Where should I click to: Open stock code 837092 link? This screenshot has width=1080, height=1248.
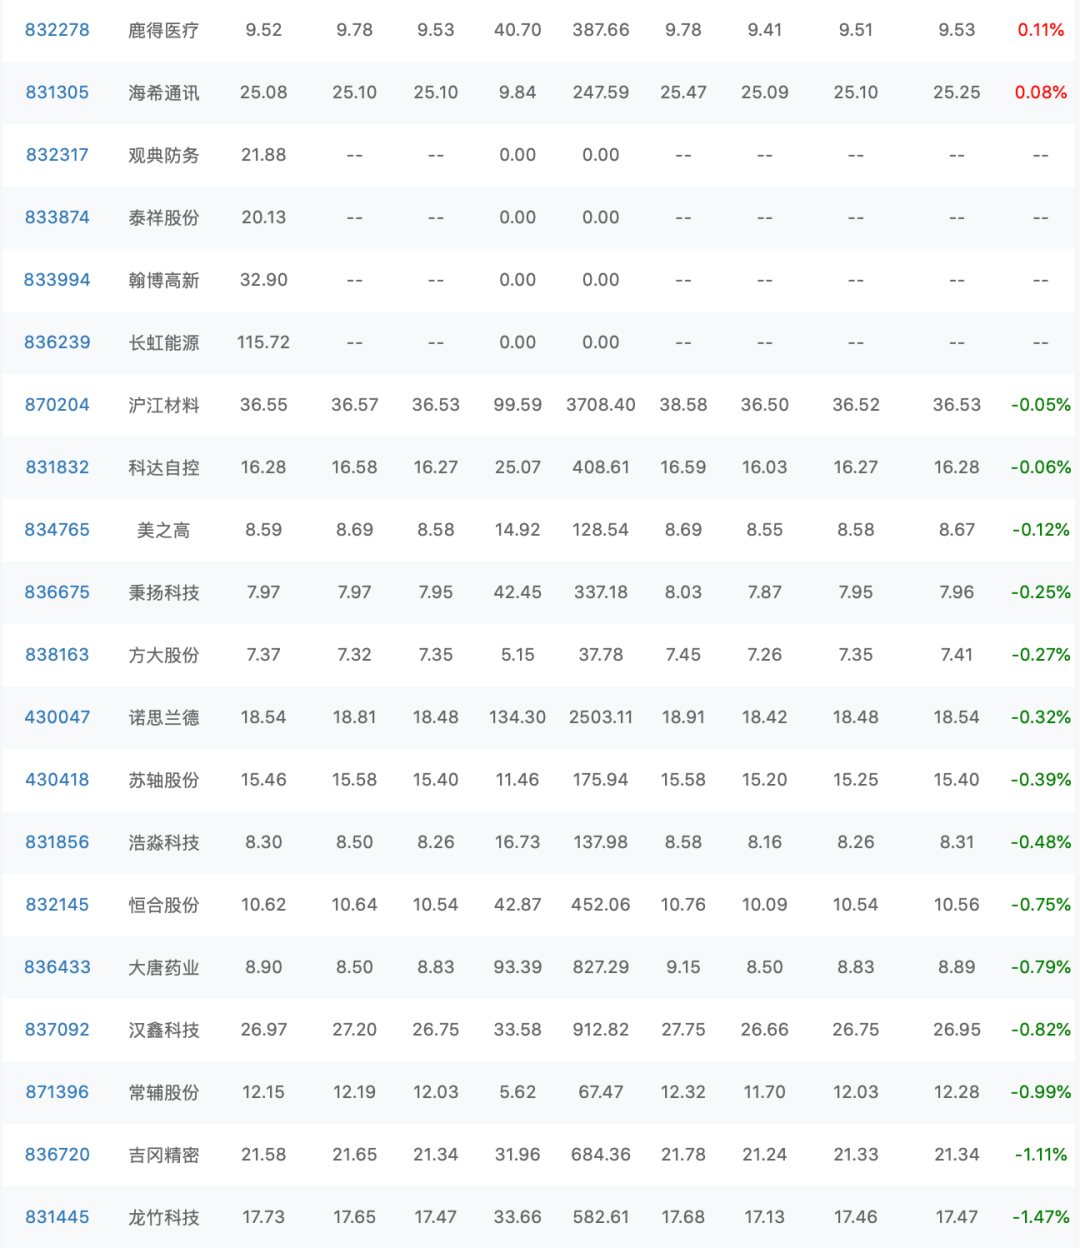coord(57,1030)
